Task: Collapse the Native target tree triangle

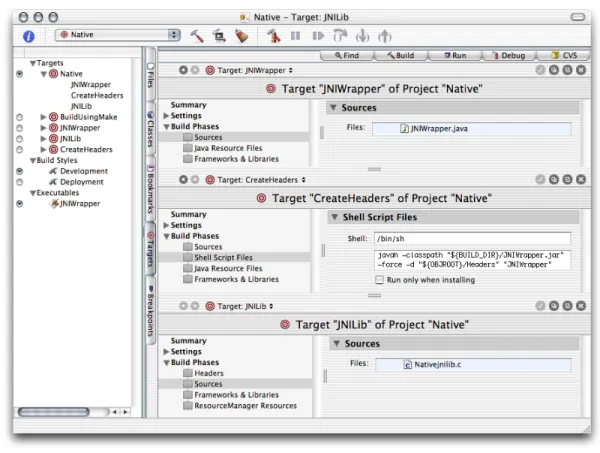Action: coord(44,74)
